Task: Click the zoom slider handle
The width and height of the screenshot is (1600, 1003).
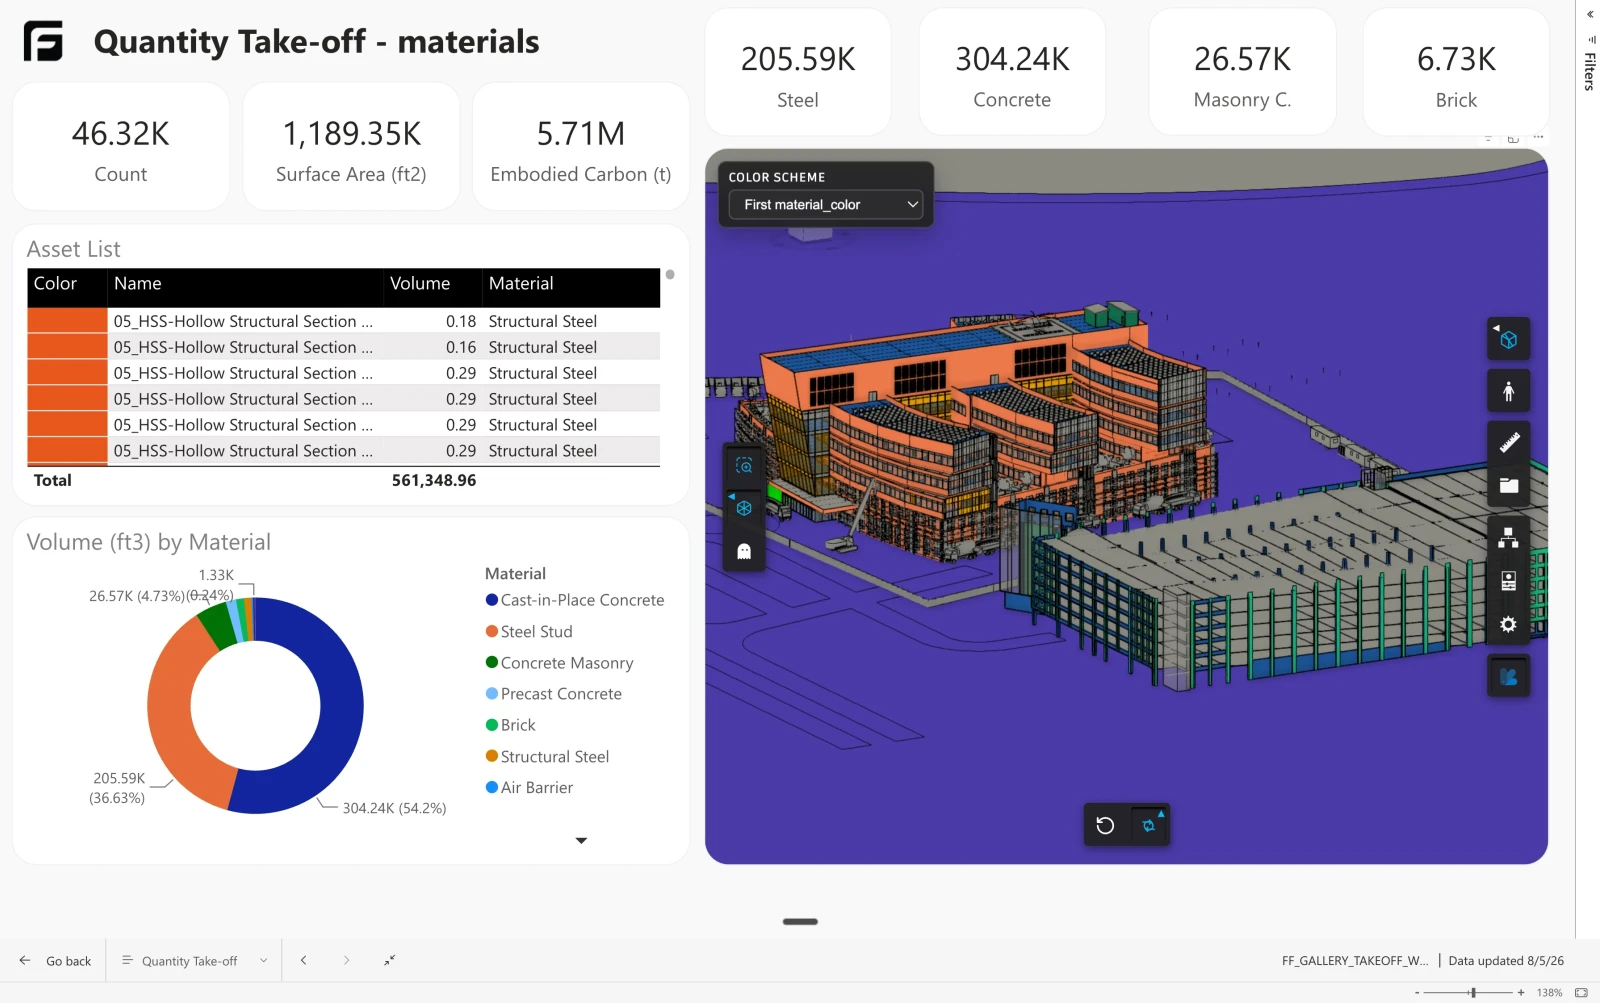Action: (x=1473, y=992)
